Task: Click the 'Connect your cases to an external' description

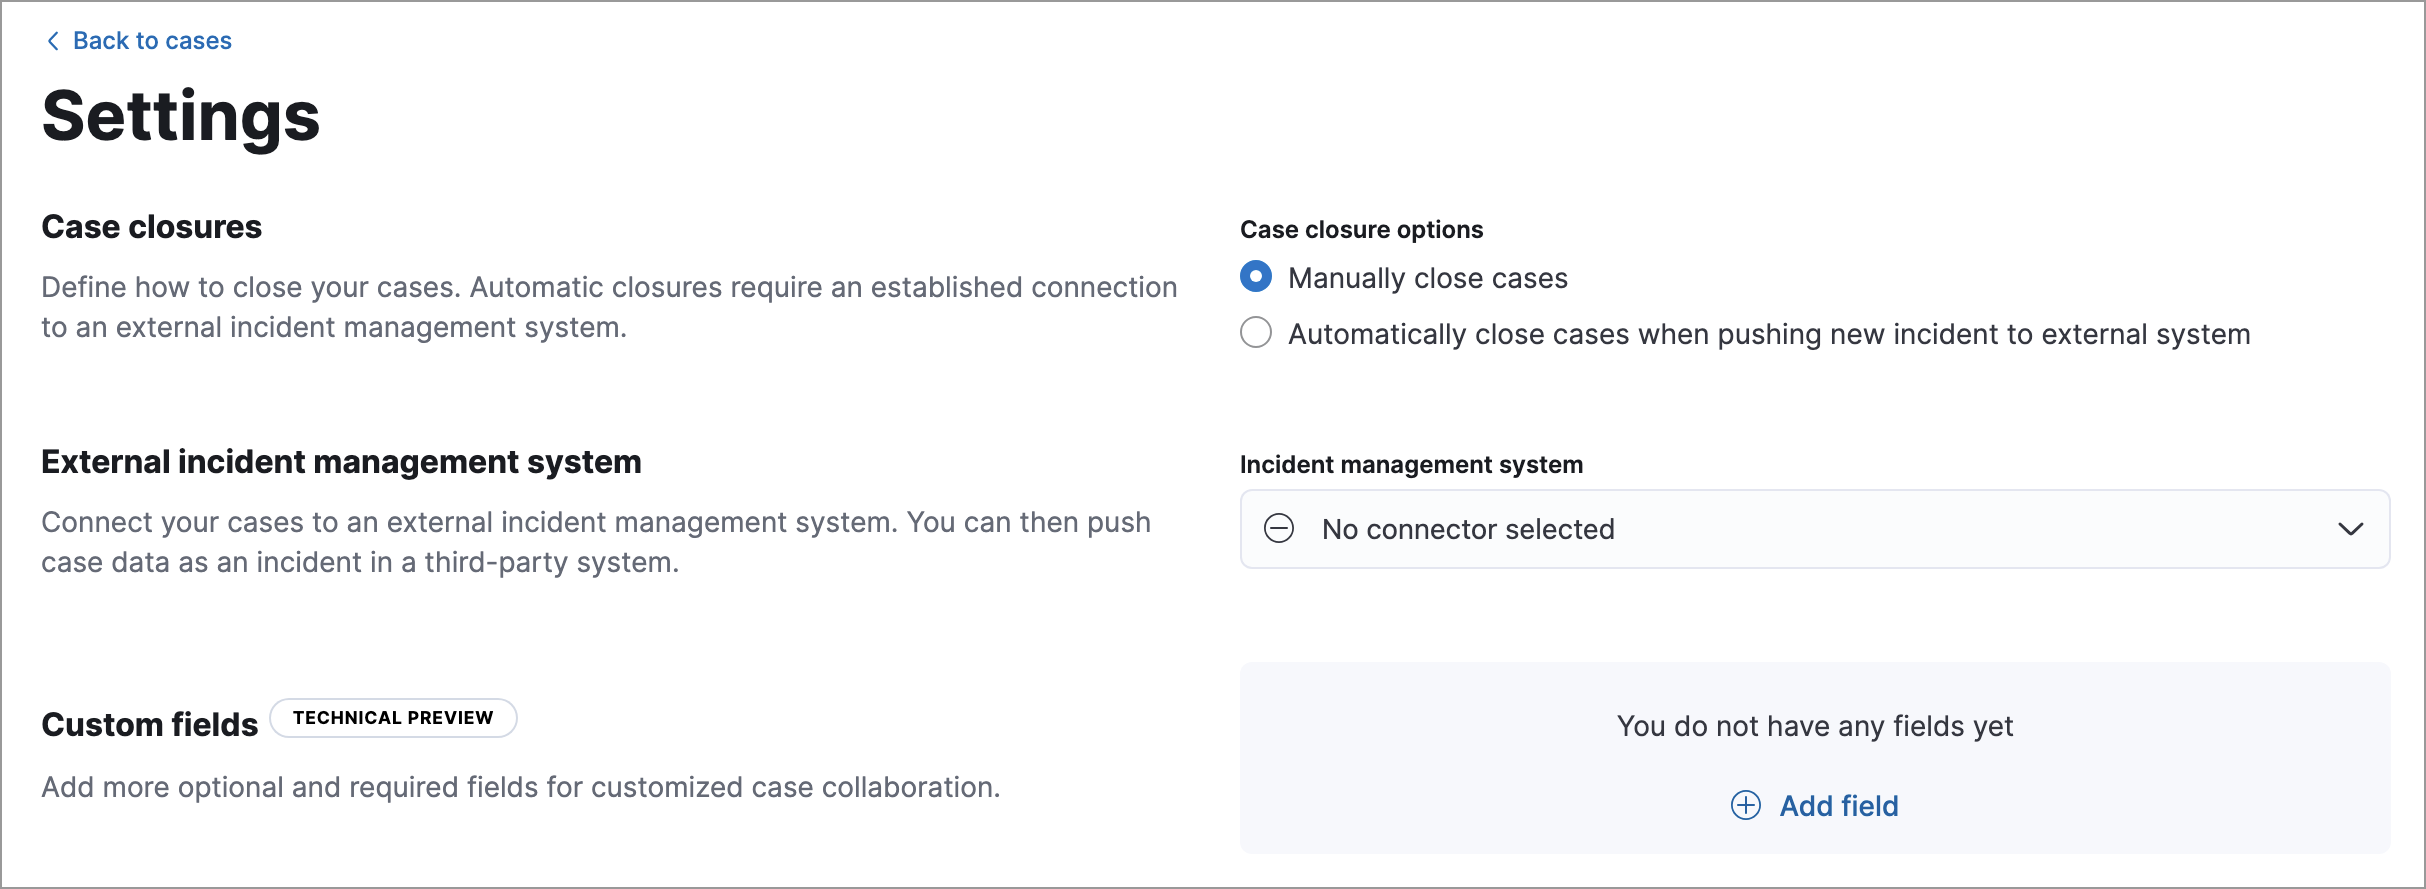Action: click(596, 542)
